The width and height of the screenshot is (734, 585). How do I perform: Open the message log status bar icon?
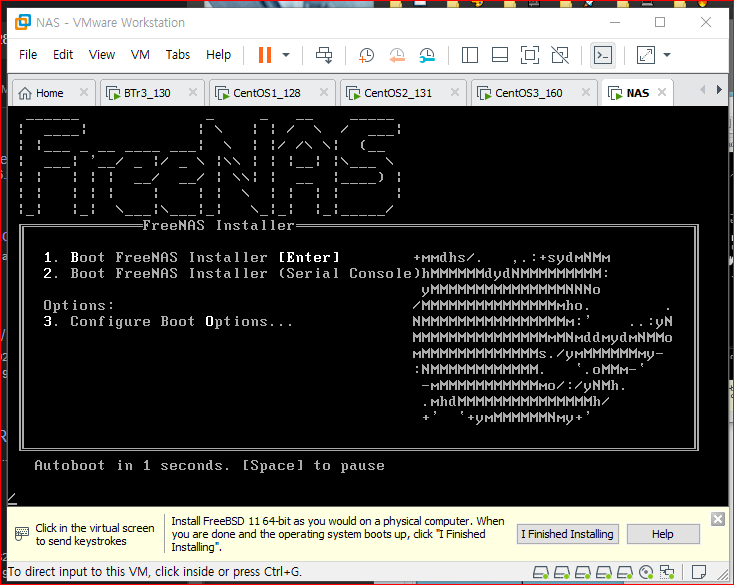(x=699, y=572)
